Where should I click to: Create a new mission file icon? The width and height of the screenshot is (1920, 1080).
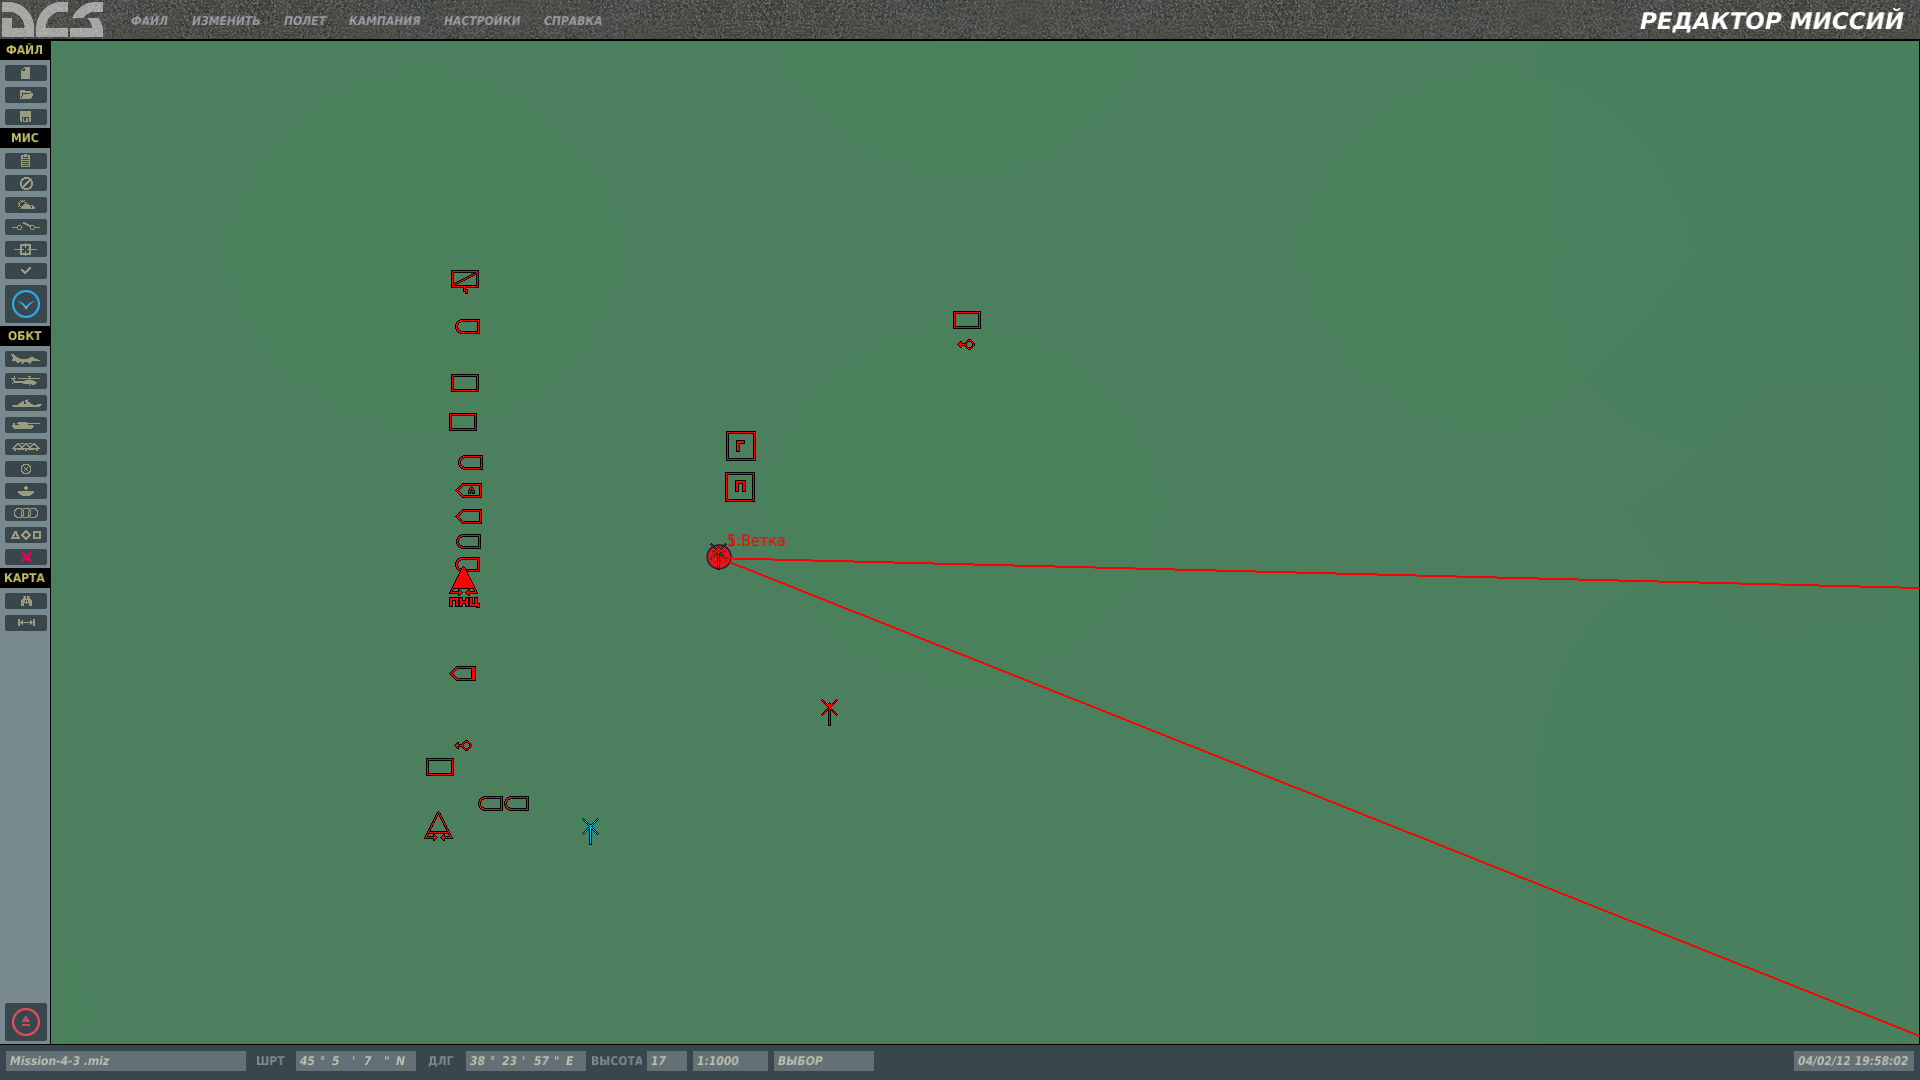click(x=26, y=73)
